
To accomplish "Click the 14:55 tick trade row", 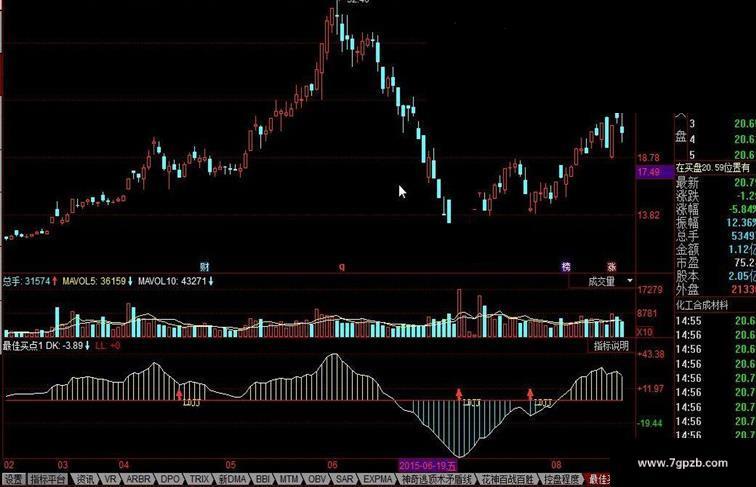I will pyautogui.click(x=715, y=321).
